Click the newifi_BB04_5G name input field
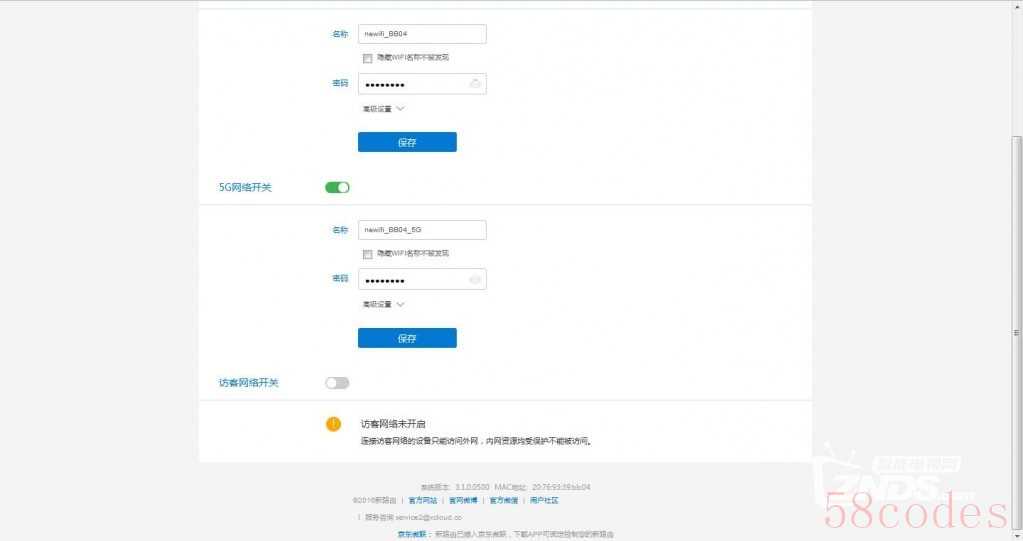Screen dimensions: 1023x541 click(x=422, y=230)
